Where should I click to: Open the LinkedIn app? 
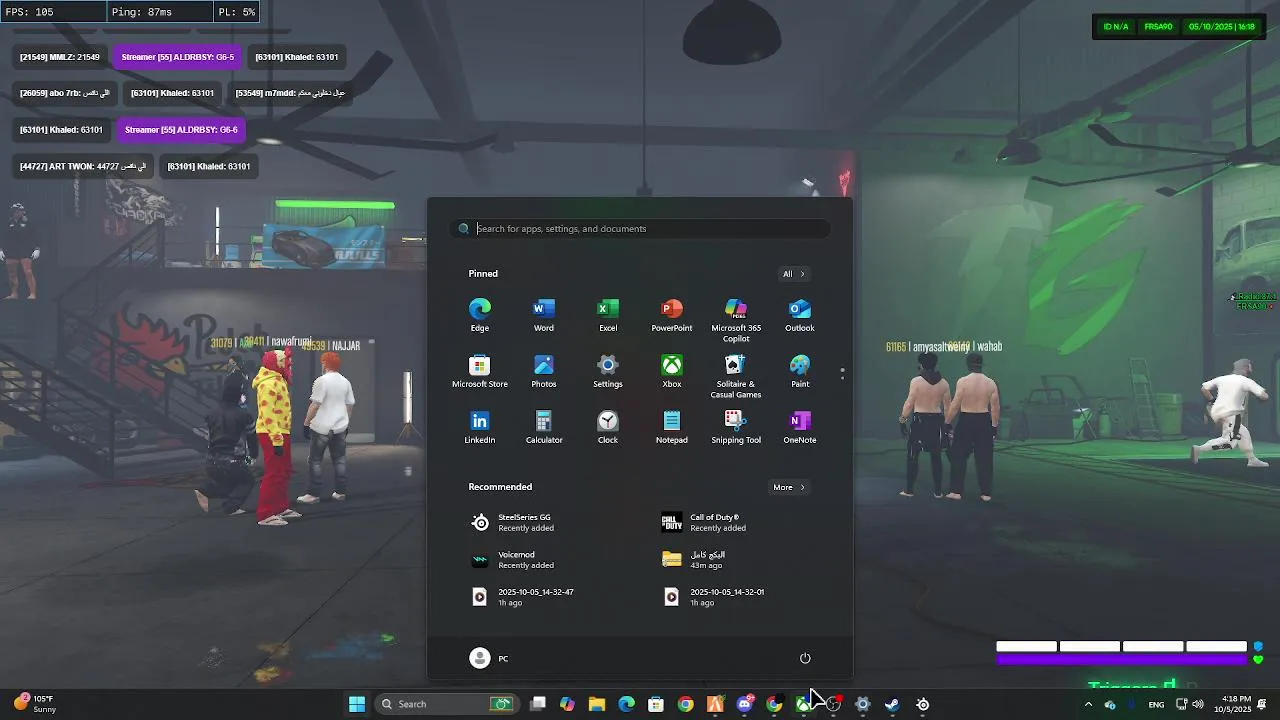[x=480, y=427]
